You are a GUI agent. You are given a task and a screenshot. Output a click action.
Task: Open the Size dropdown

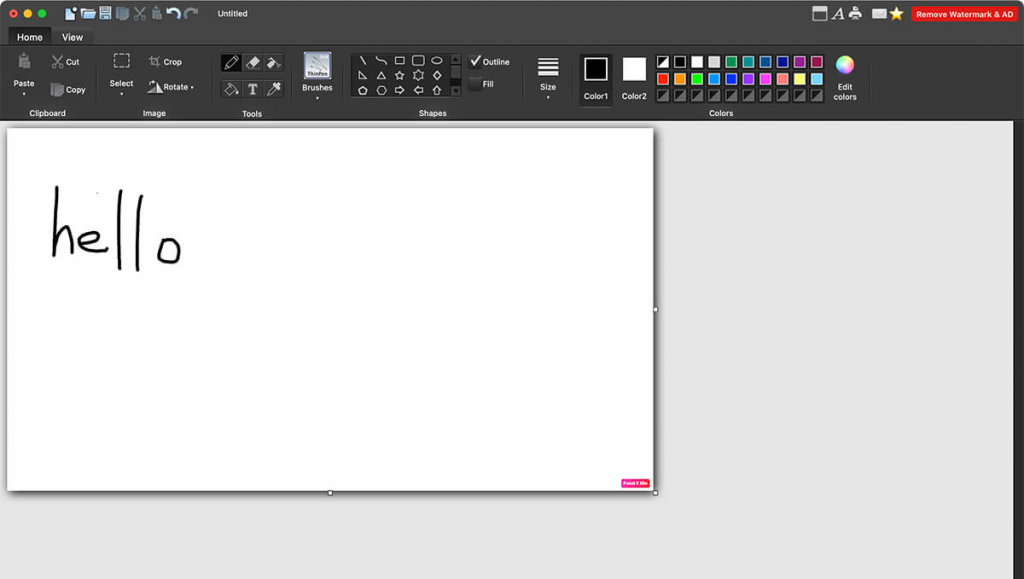click(x=548, y=98)
